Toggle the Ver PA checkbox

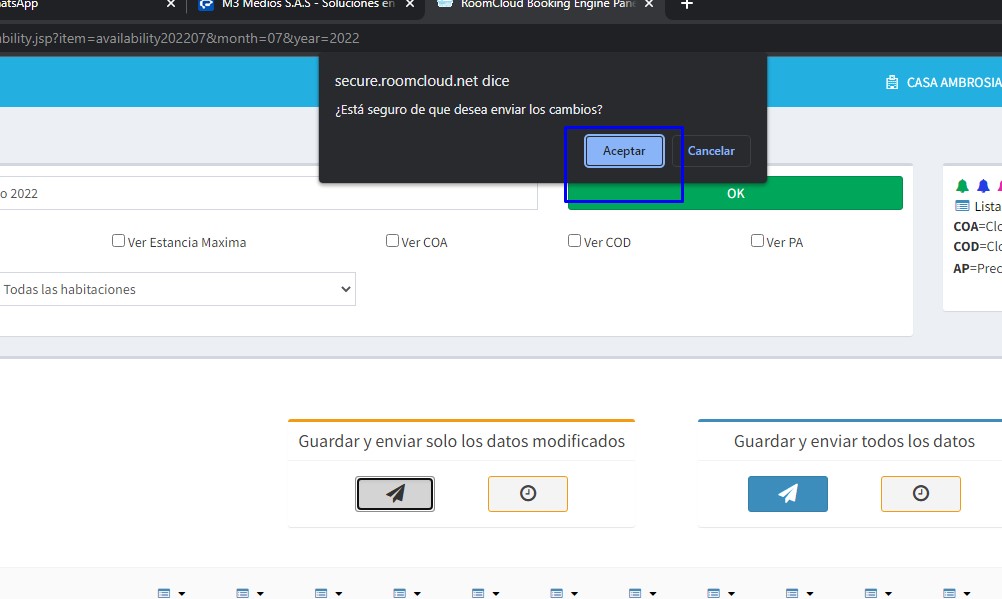click(757, 241)
